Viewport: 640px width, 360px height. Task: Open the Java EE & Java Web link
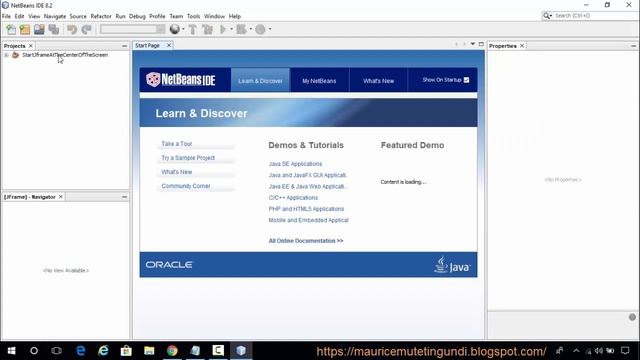coord(308,186)
